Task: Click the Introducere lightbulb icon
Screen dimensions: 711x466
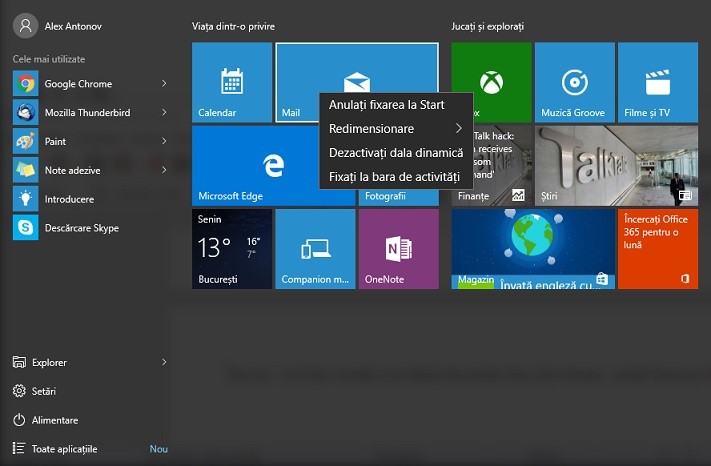Action: click(25, 199)
